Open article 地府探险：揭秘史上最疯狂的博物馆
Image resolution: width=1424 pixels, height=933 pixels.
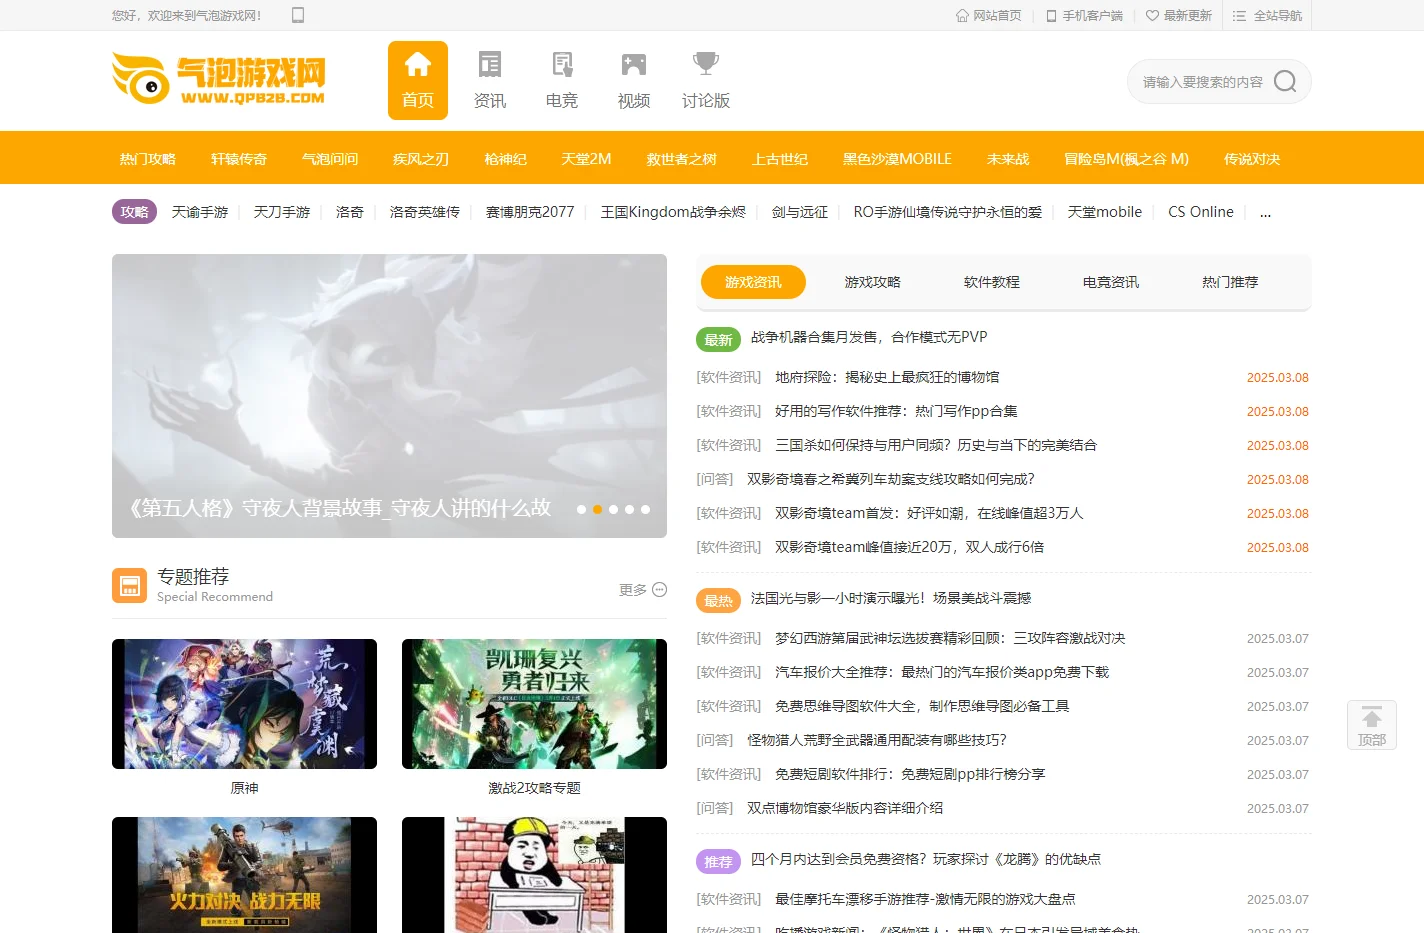tap(887, 377)
